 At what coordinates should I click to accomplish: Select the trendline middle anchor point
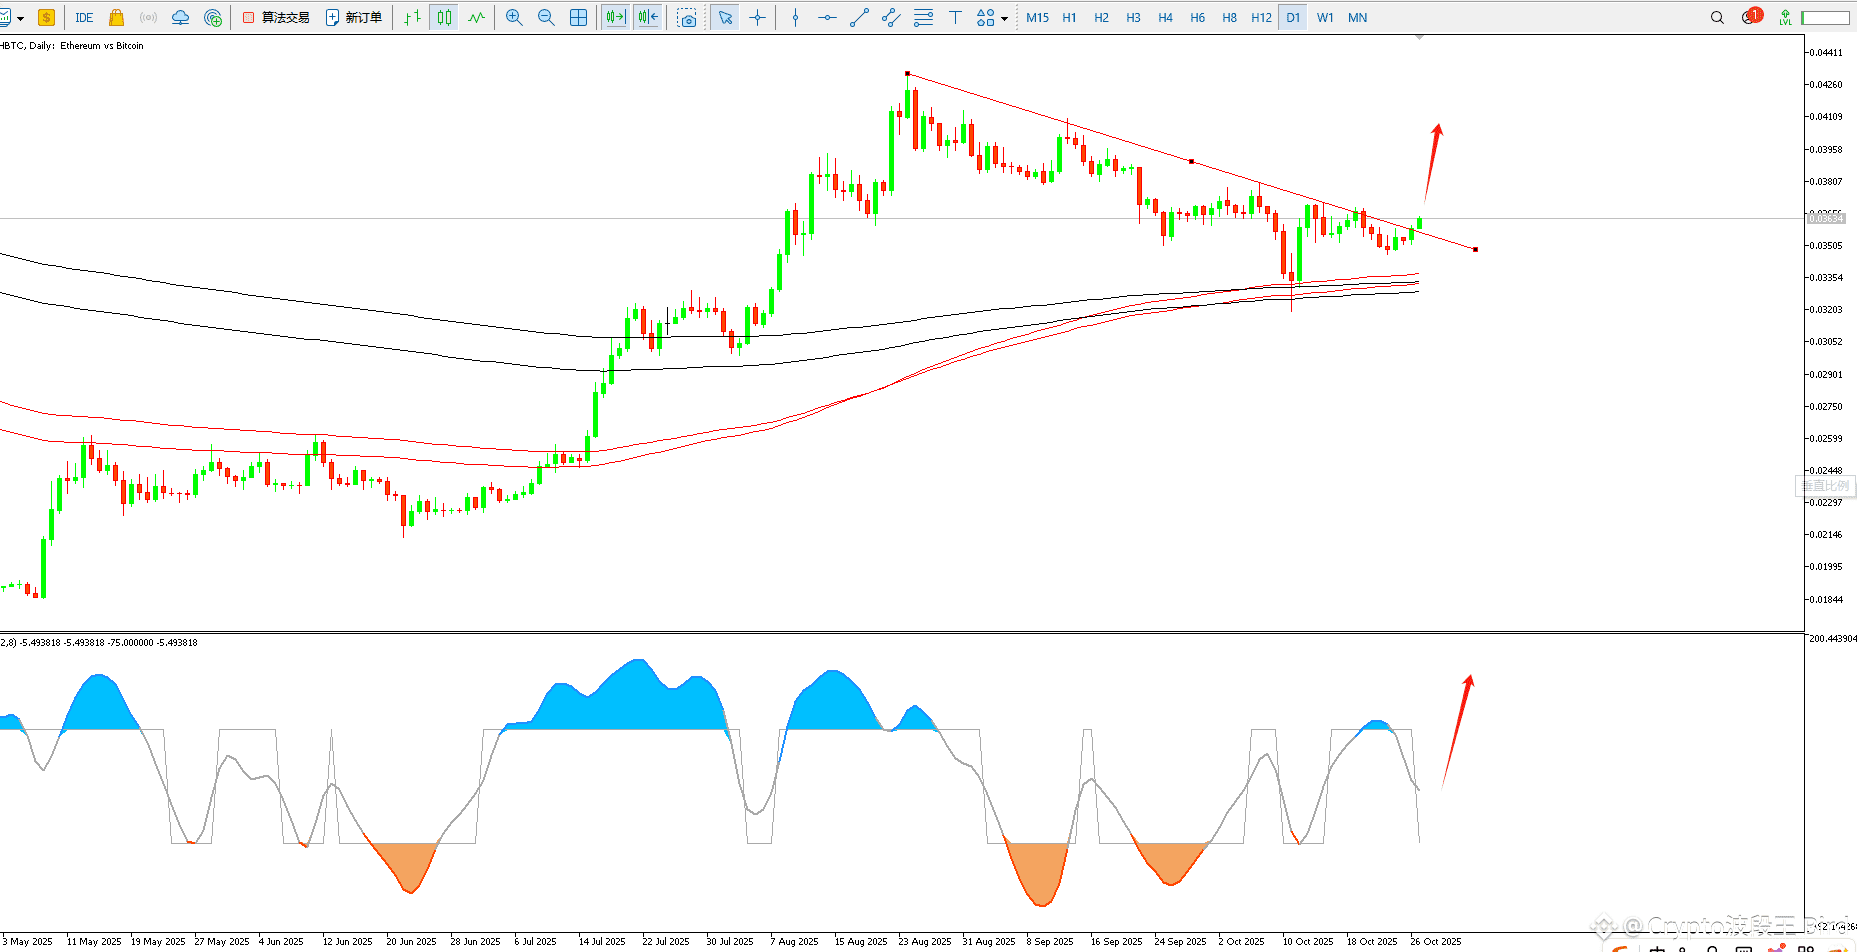[1191, 161]
